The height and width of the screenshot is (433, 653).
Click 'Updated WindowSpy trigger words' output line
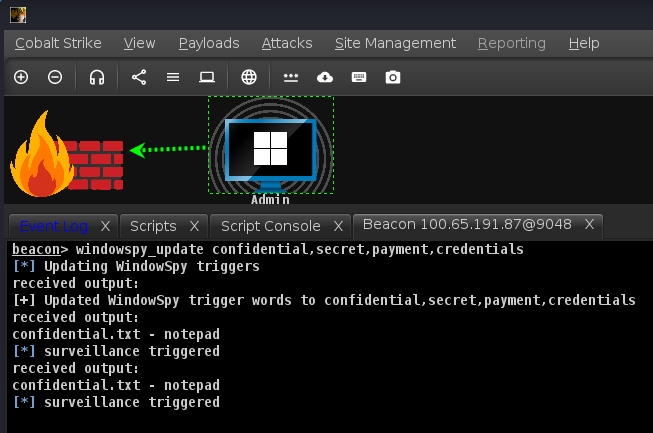(x=324, y=300)
